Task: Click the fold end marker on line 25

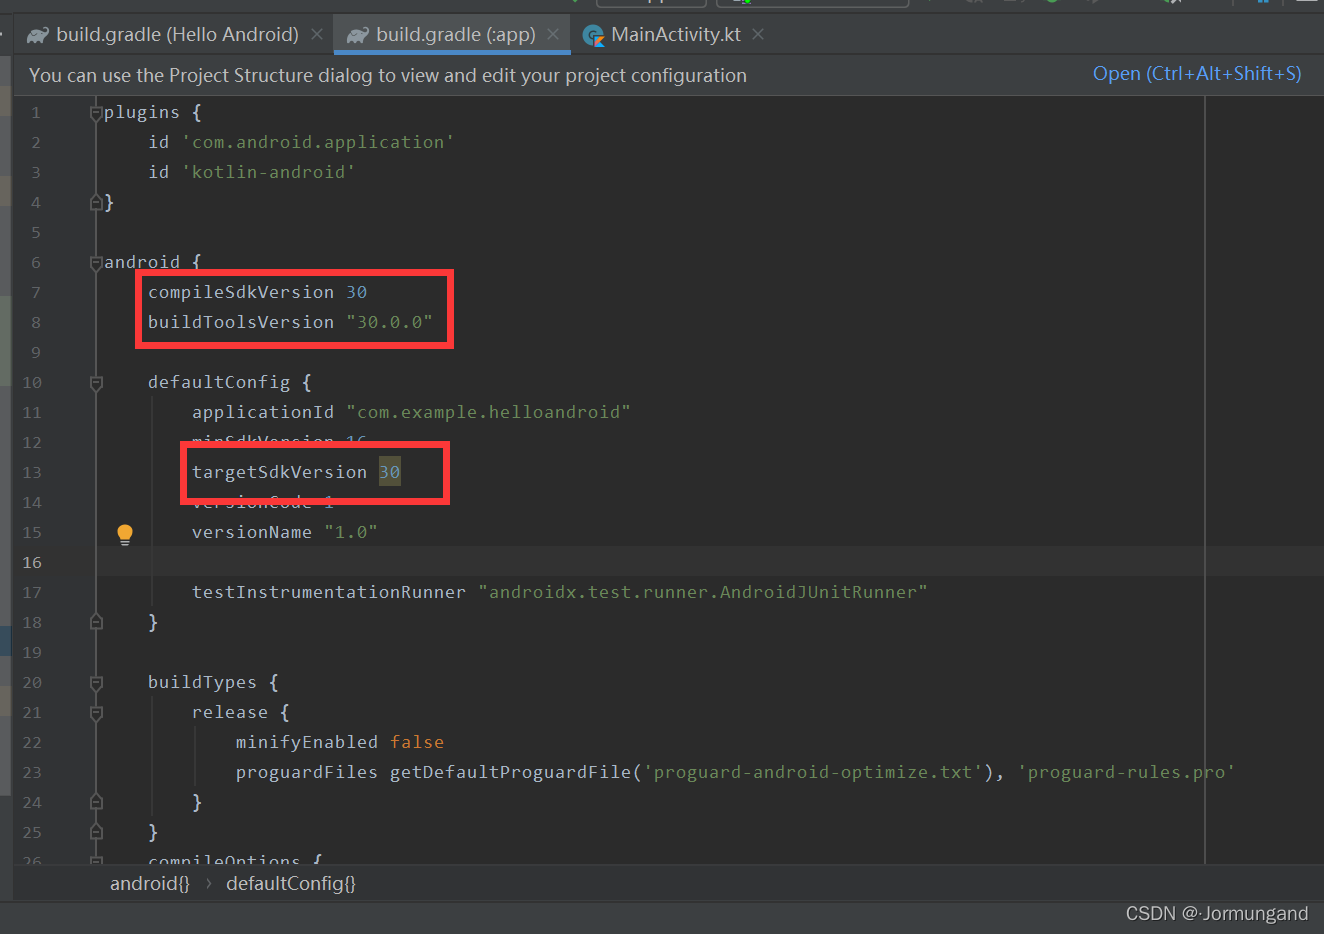Action: pyautogui.click(x=96, y=832)
